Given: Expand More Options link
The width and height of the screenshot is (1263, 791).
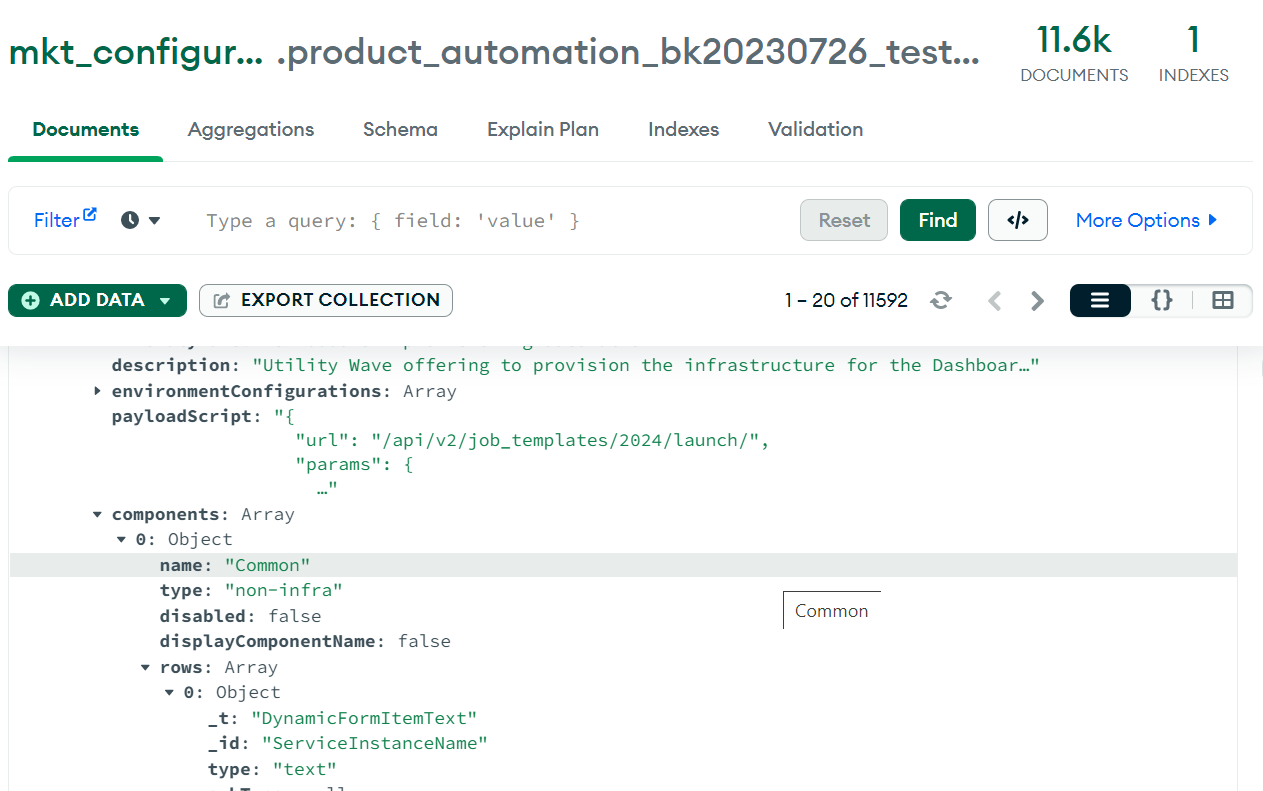Looking at the screenshot, I should click(1146, 220).
